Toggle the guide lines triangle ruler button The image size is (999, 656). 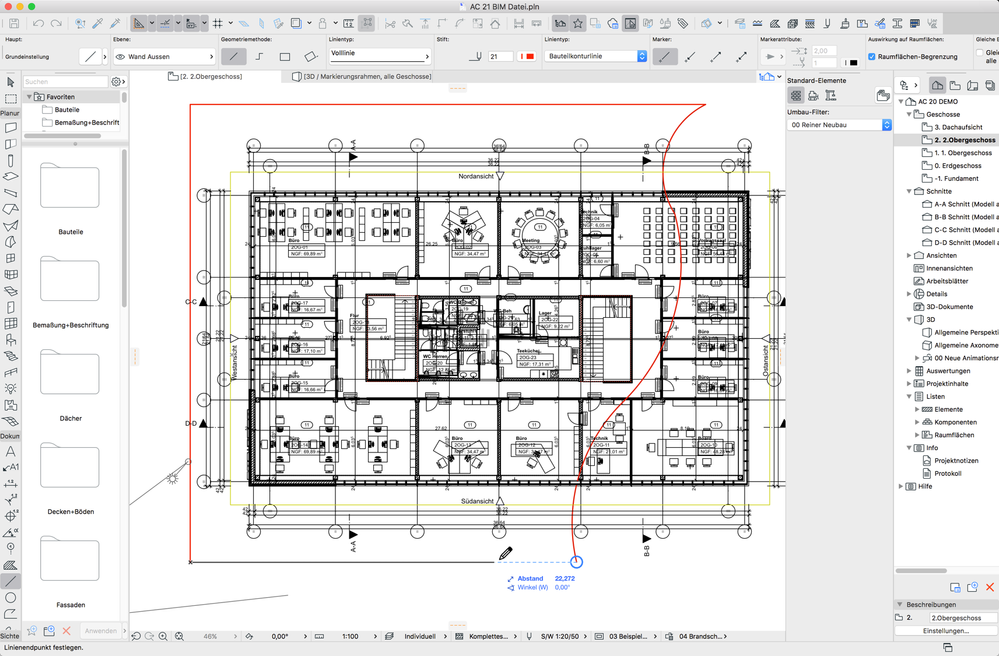(x=138, y=24)
